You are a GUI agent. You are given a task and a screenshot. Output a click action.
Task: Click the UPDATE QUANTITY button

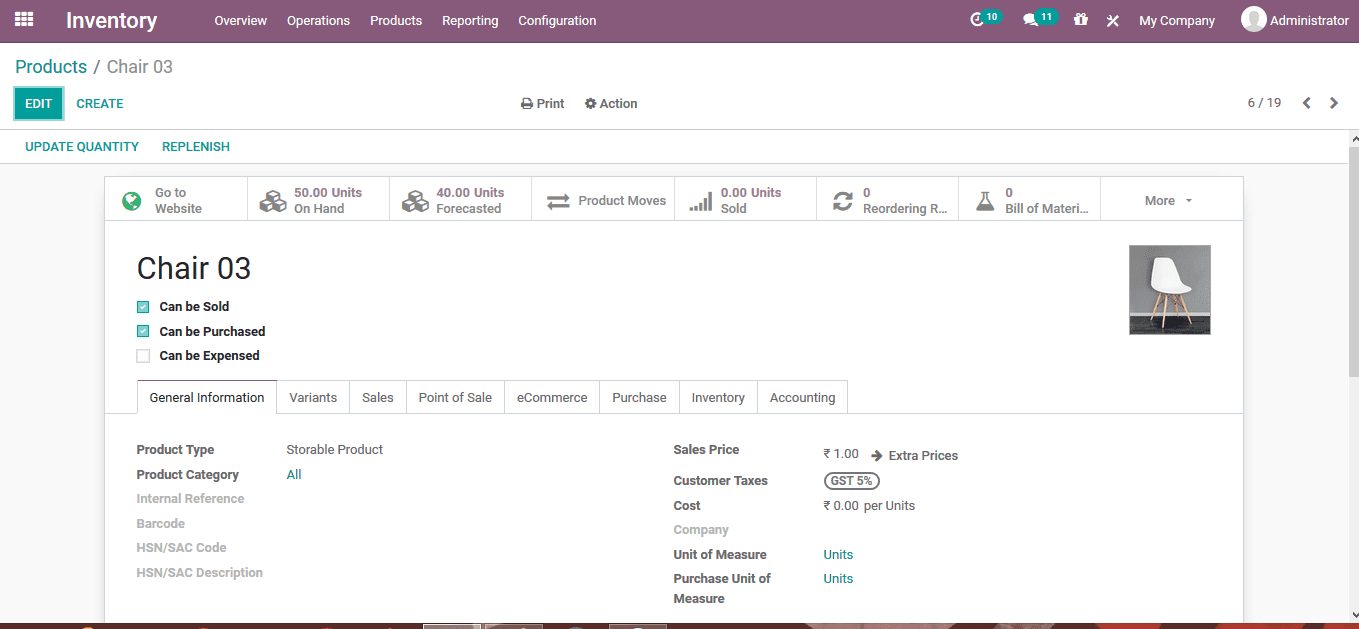point(82,146)
